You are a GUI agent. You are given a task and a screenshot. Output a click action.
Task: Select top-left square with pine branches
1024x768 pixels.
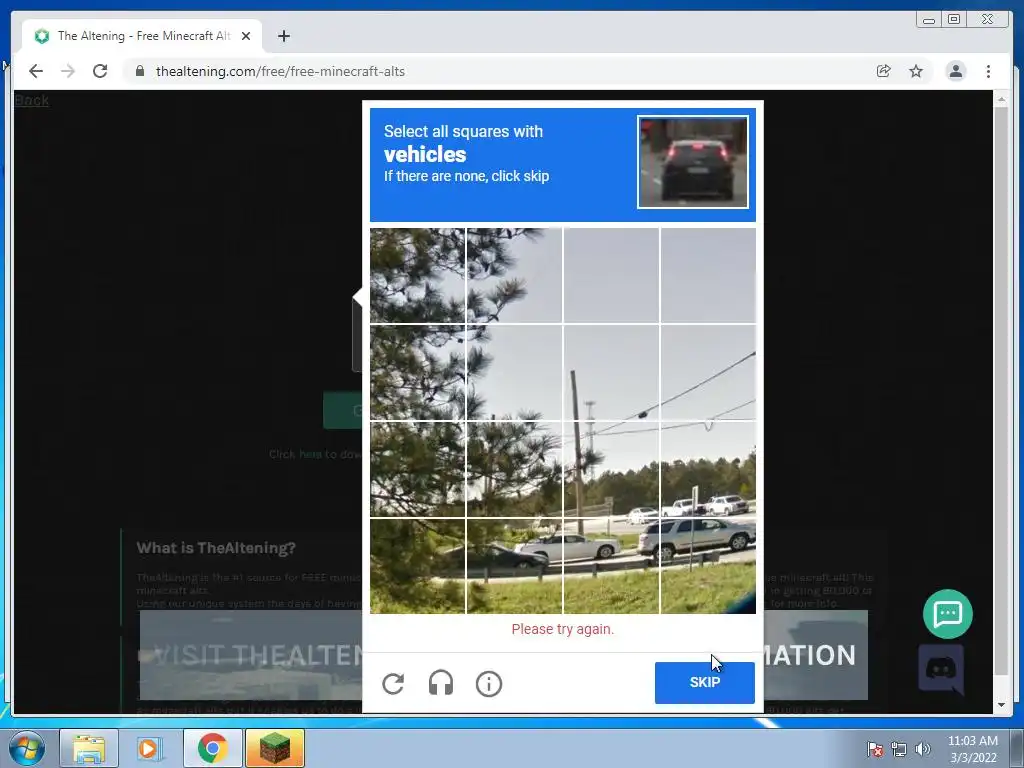coord(417,276)
